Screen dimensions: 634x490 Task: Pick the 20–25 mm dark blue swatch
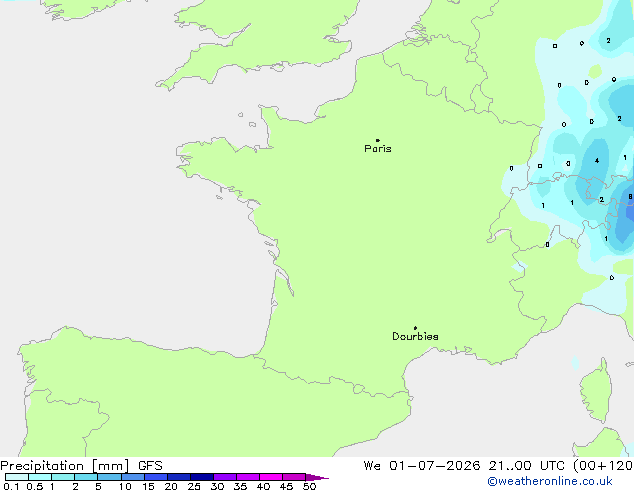pyautogui.click(x=179, y=477)
